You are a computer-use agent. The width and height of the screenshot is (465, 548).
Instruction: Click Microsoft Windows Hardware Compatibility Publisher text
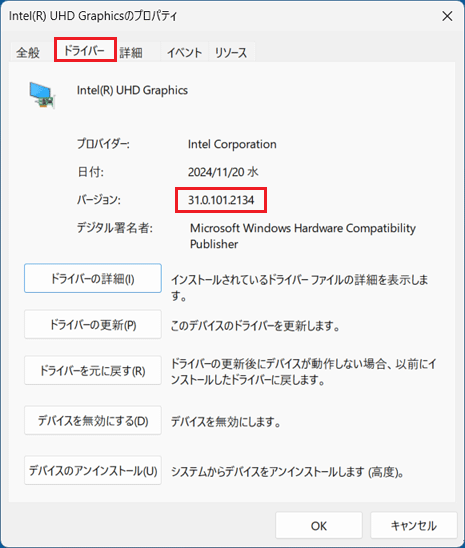point(303,236)
